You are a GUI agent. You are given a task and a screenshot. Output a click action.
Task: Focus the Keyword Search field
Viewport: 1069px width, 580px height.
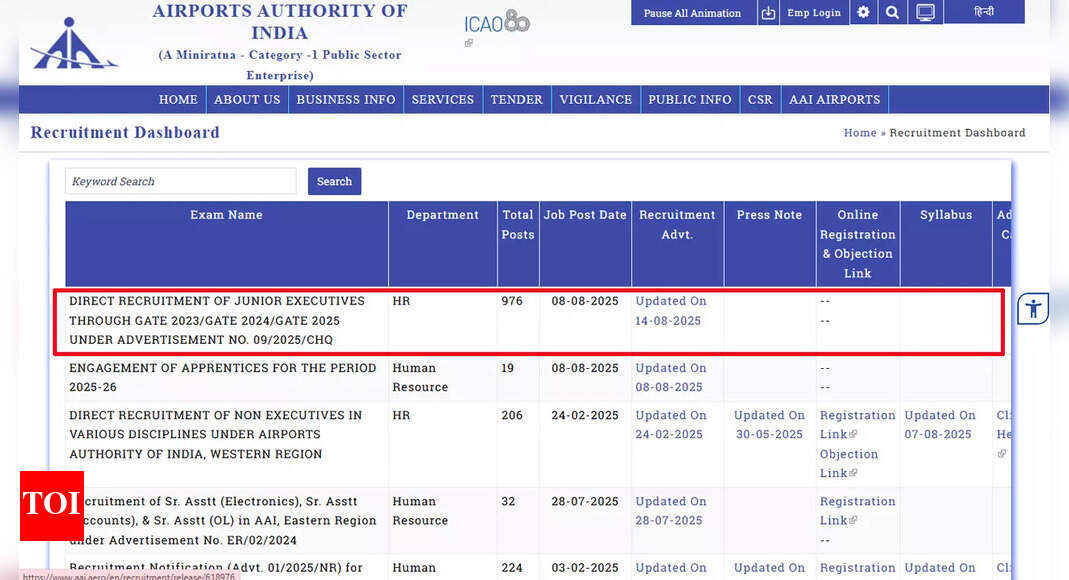(x=181, y=181)
